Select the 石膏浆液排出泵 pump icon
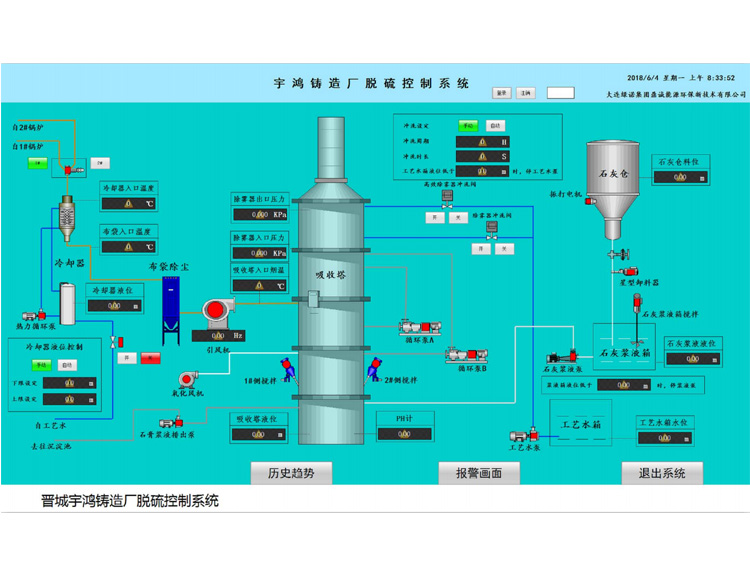This screenshot has width=750, height=563. pyautogui.click(x=170, y=422)
